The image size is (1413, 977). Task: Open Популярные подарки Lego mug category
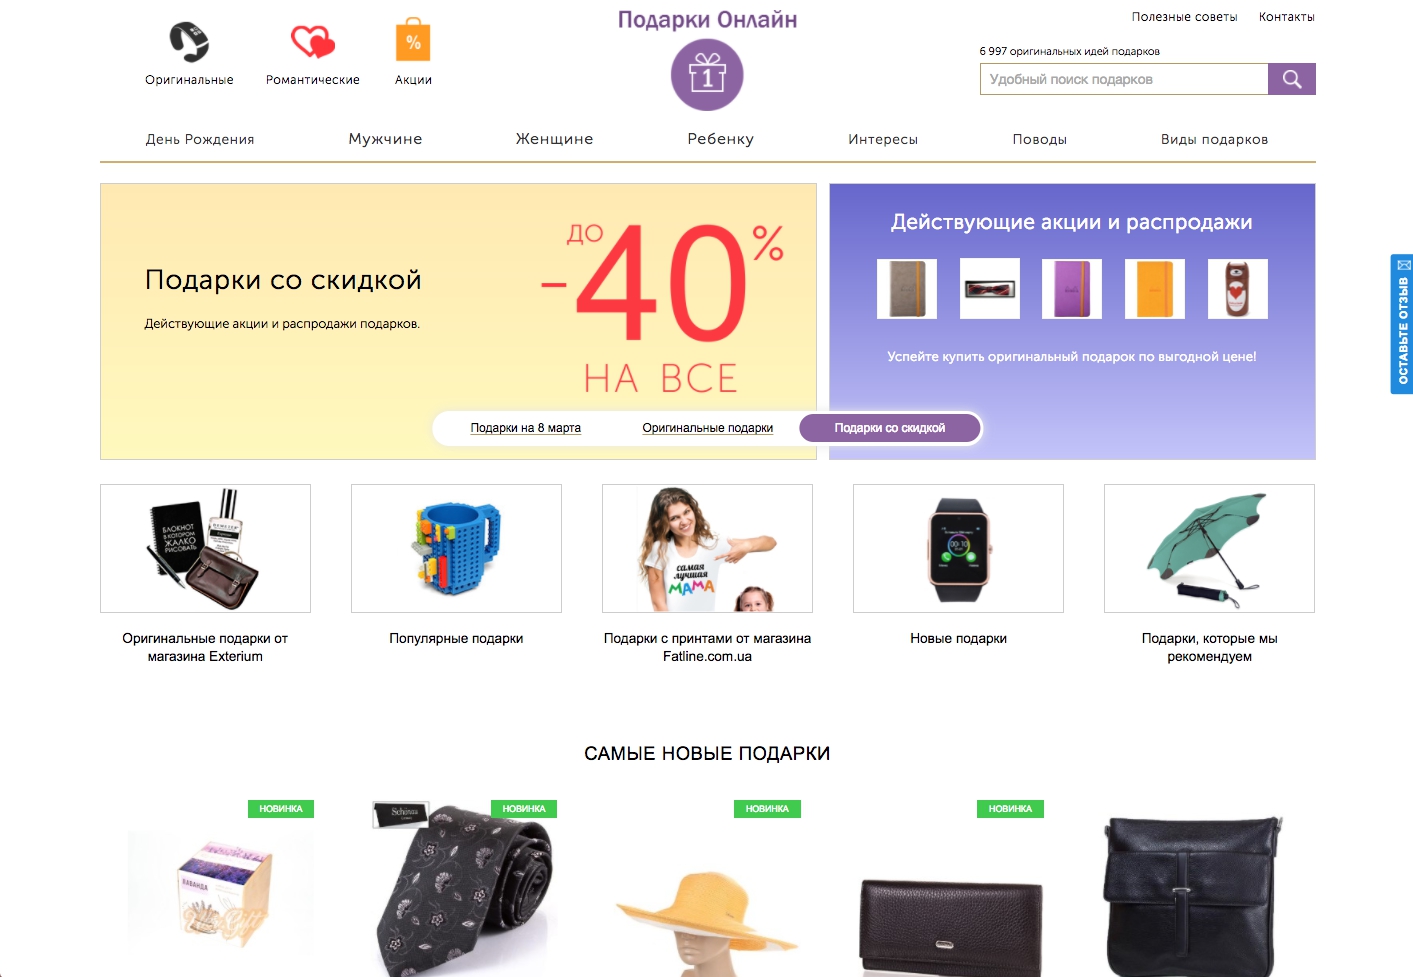[456, 549]
